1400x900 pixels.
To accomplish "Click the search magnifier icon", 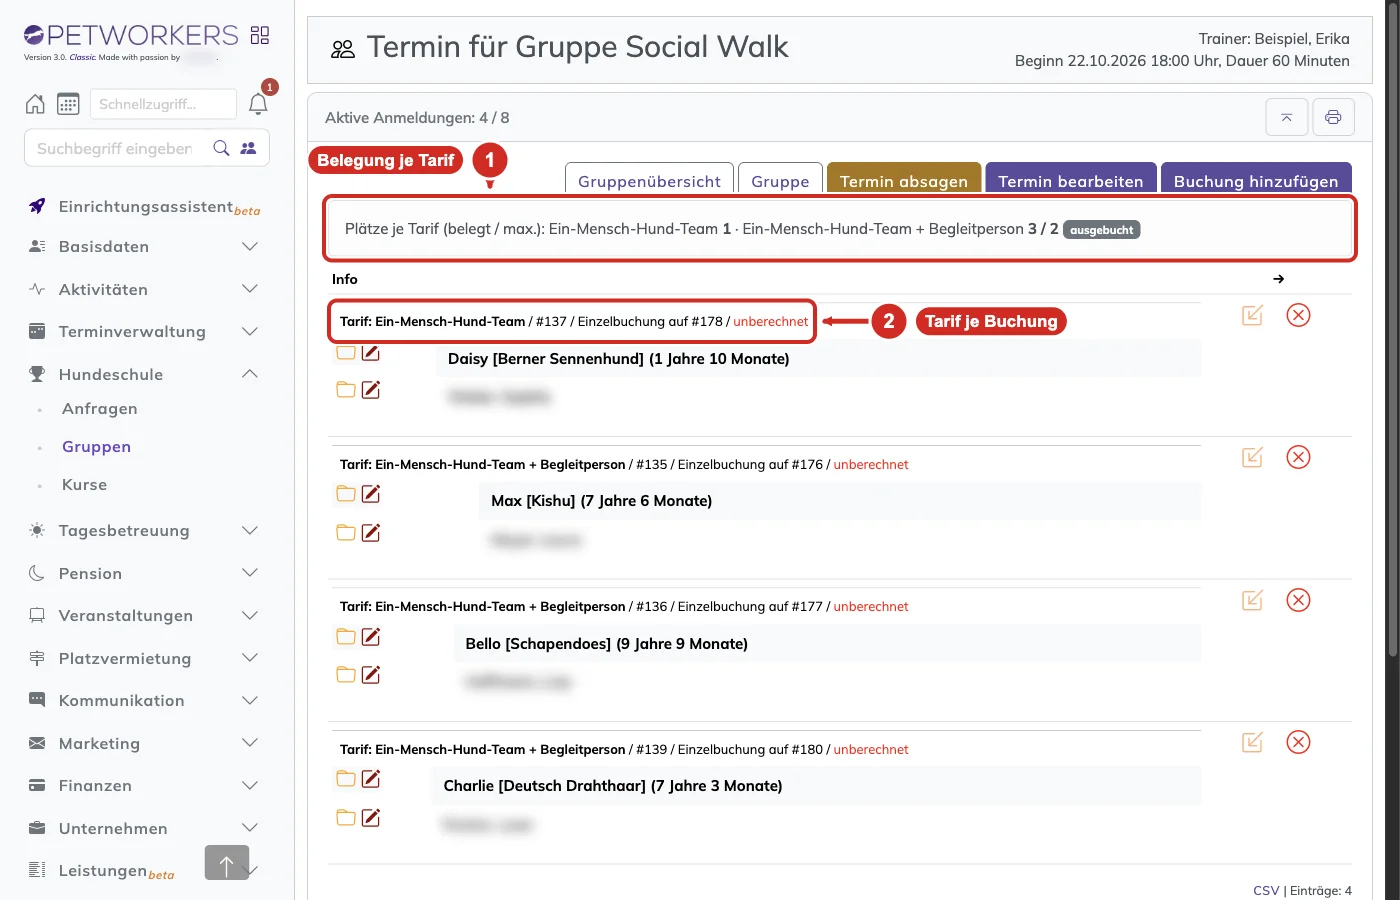I will pyautogui.click(x=222, y=148).
